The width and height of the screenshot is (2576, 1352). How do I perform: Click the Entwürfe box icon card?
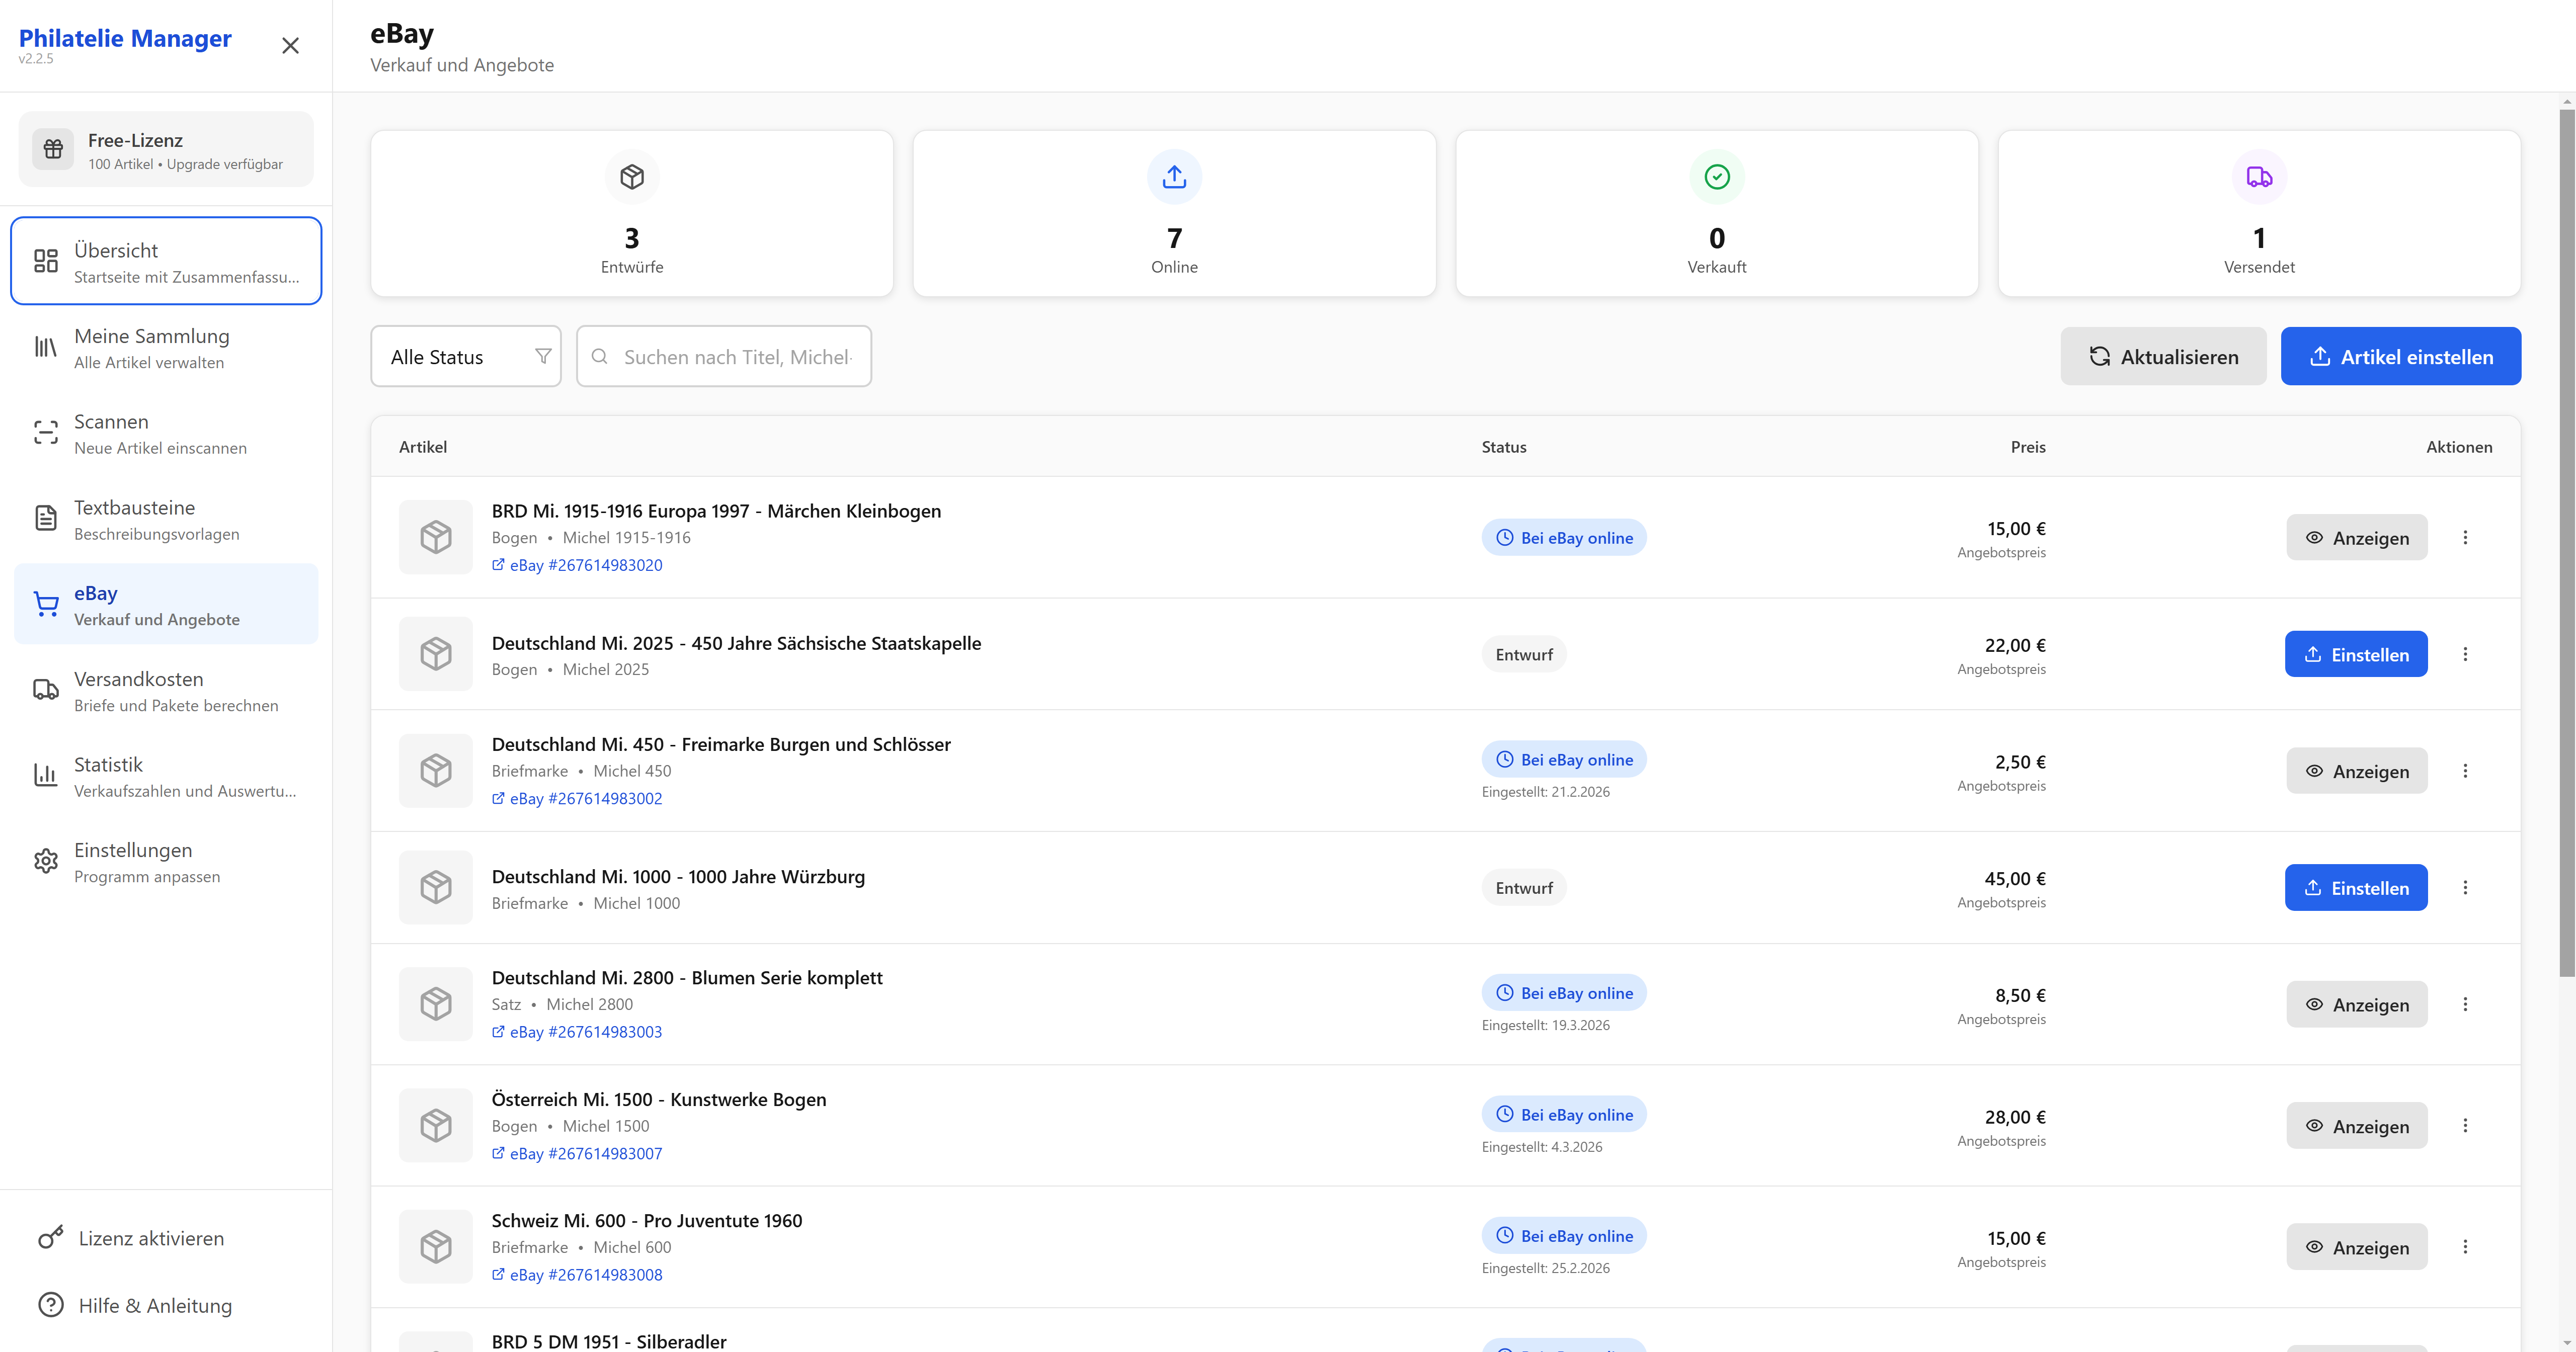(632, 213)
